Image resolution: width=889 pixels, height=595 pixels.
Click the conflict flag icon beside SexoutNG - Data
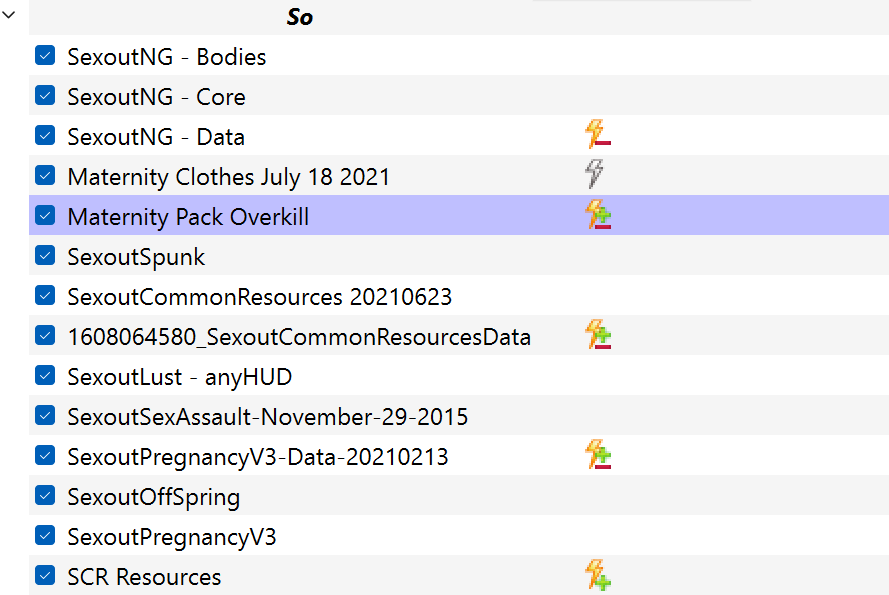(x=599, y=135)
